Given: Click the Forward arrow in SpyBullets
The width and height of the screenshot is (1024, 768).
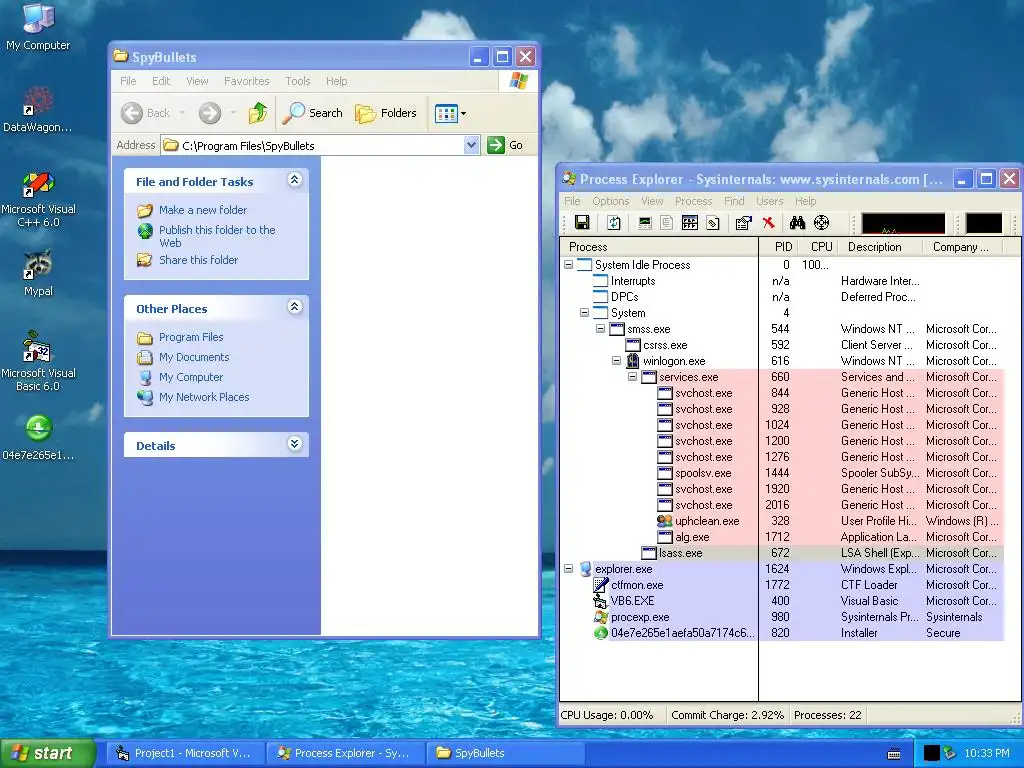Looking at the screenshot, I should [210, 113].
